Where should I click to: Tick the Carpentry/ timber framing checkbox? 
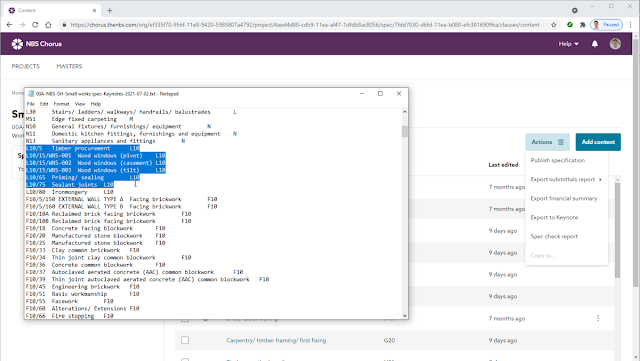(185, 340)
